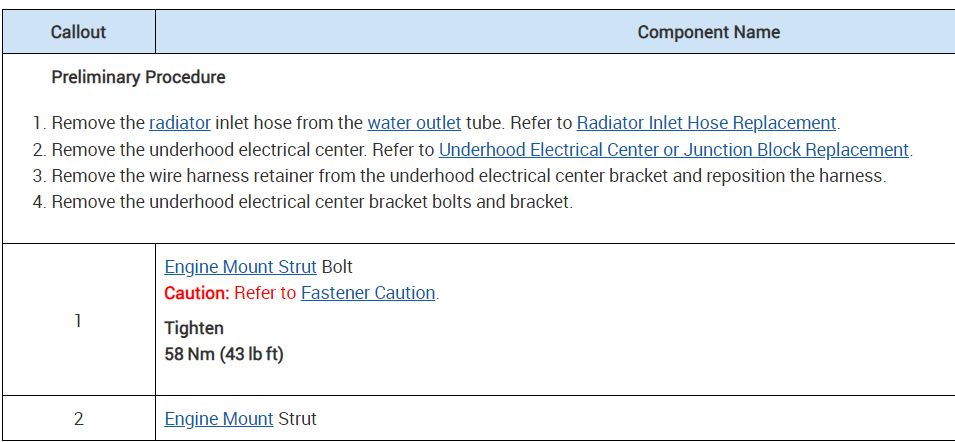Image resolution: width=955 pixels, height=442 pixels.
Task: Click the bold "Tighten" label
Action: (194, 328)
